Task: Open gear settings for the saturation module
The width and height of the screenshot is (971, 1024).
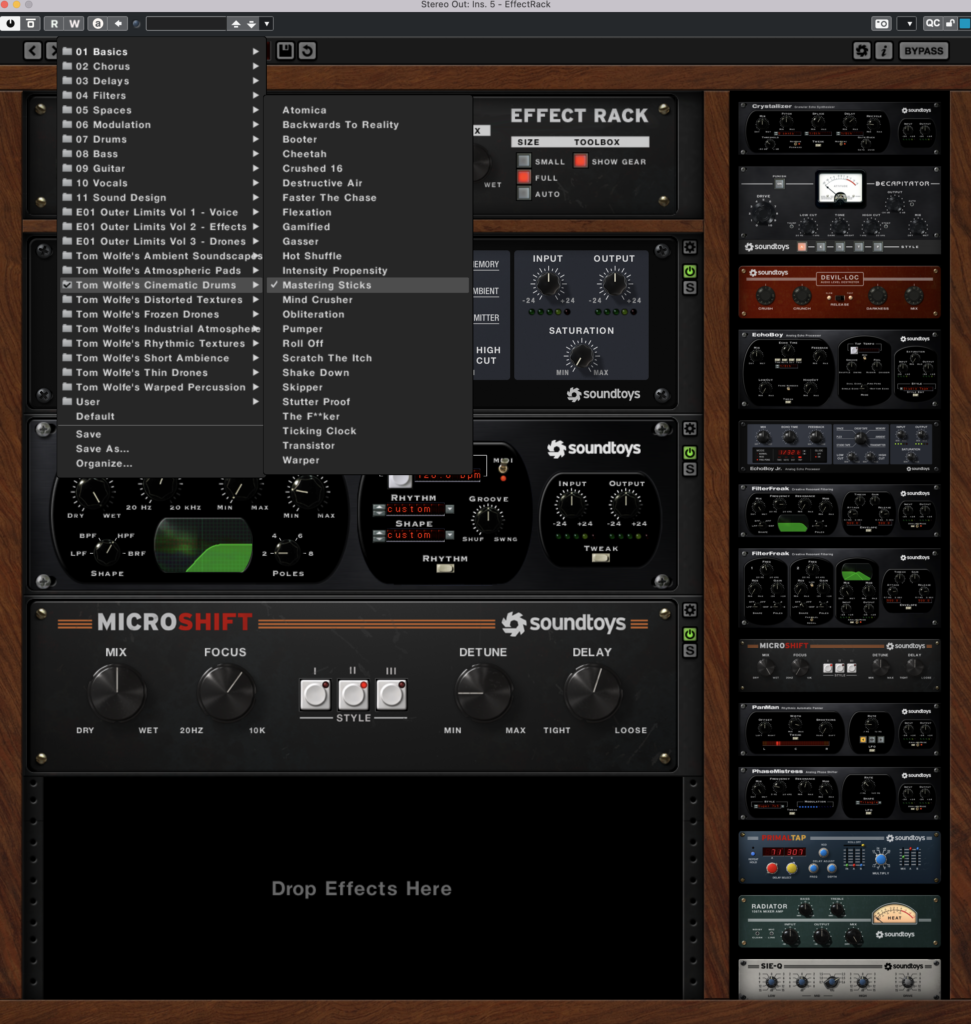Action: [x=690, y=248]
